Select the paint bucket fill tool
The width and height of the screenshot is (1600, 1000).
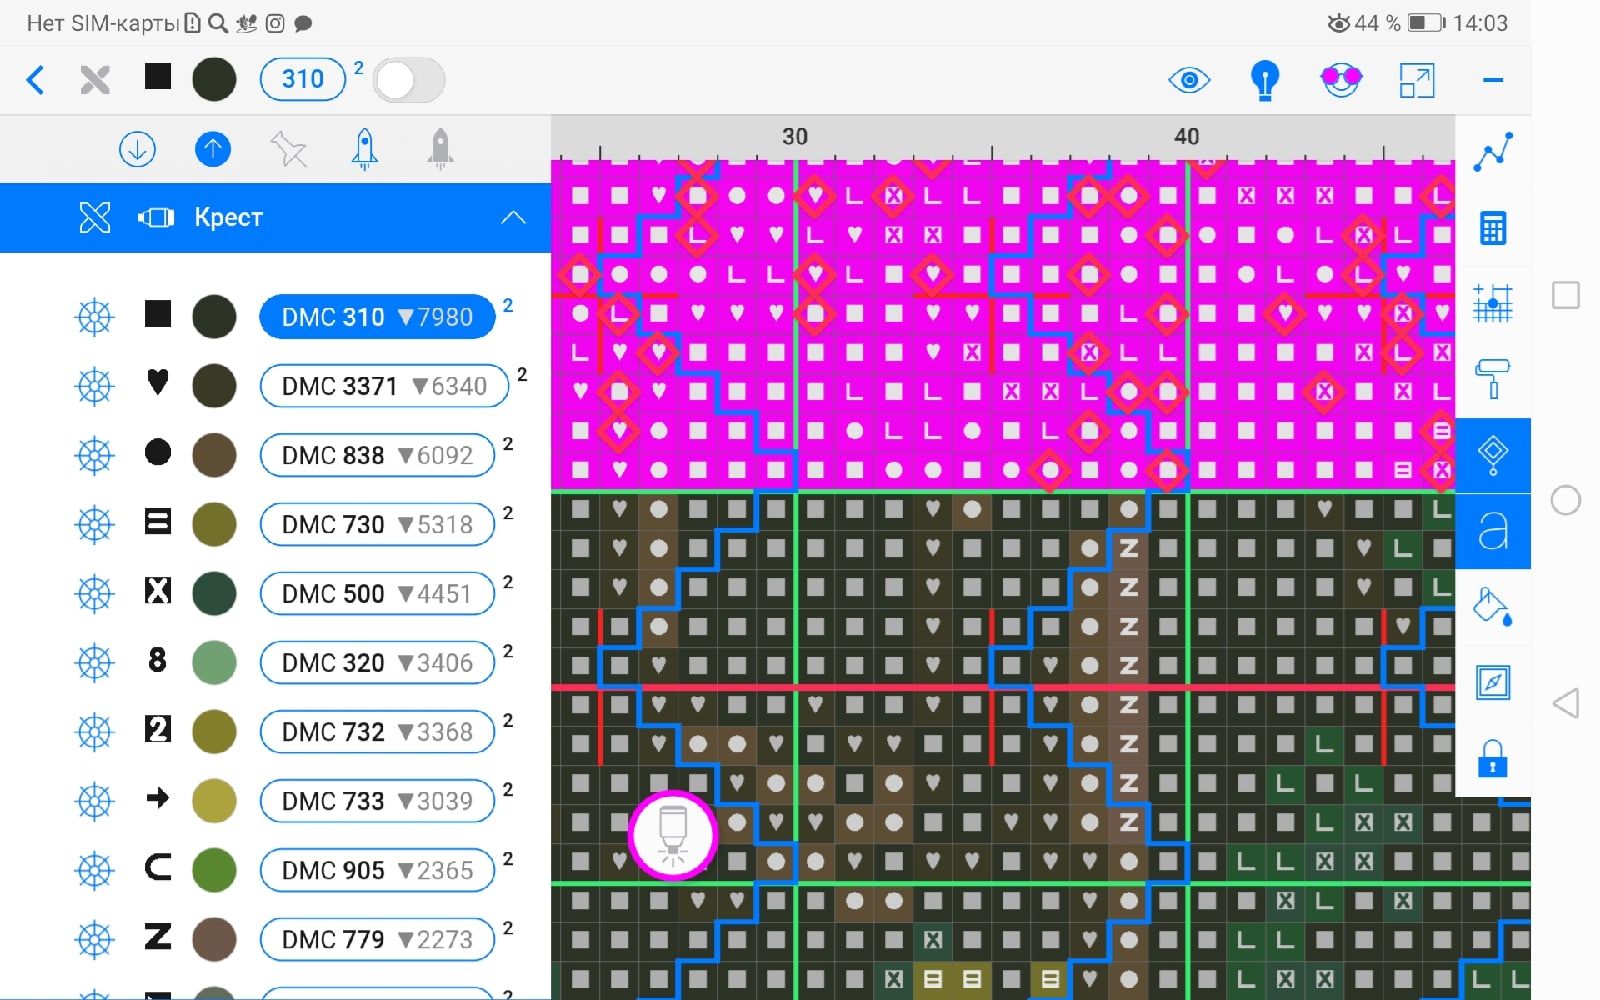[1493, 606]
